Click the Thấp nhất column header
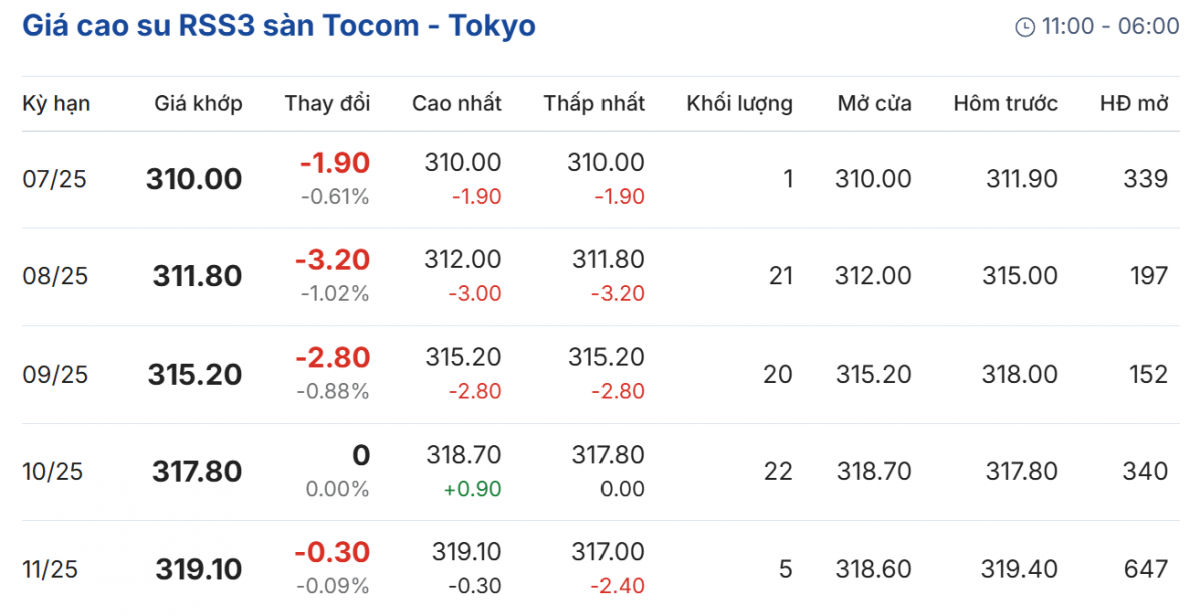 pos(594,103)
